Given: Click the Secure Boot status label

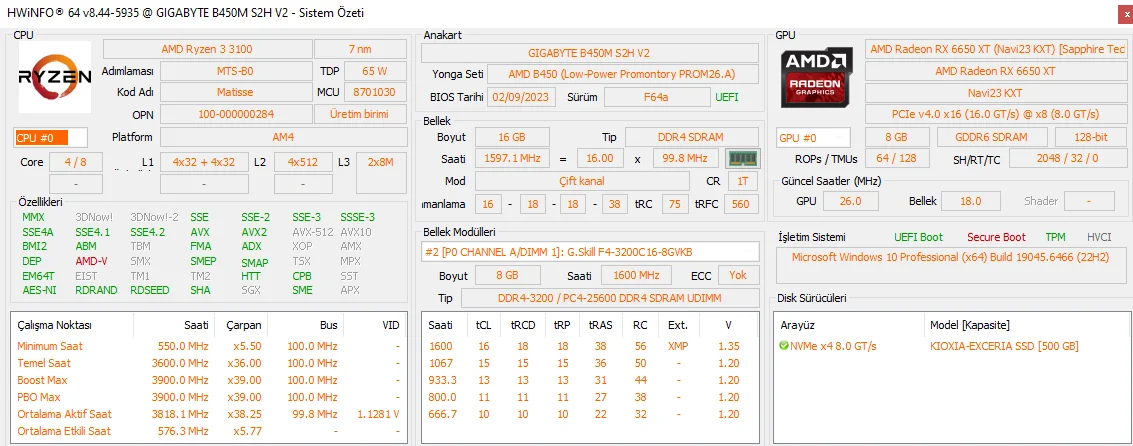Looking at the screenshot, I should click(996, 237).
